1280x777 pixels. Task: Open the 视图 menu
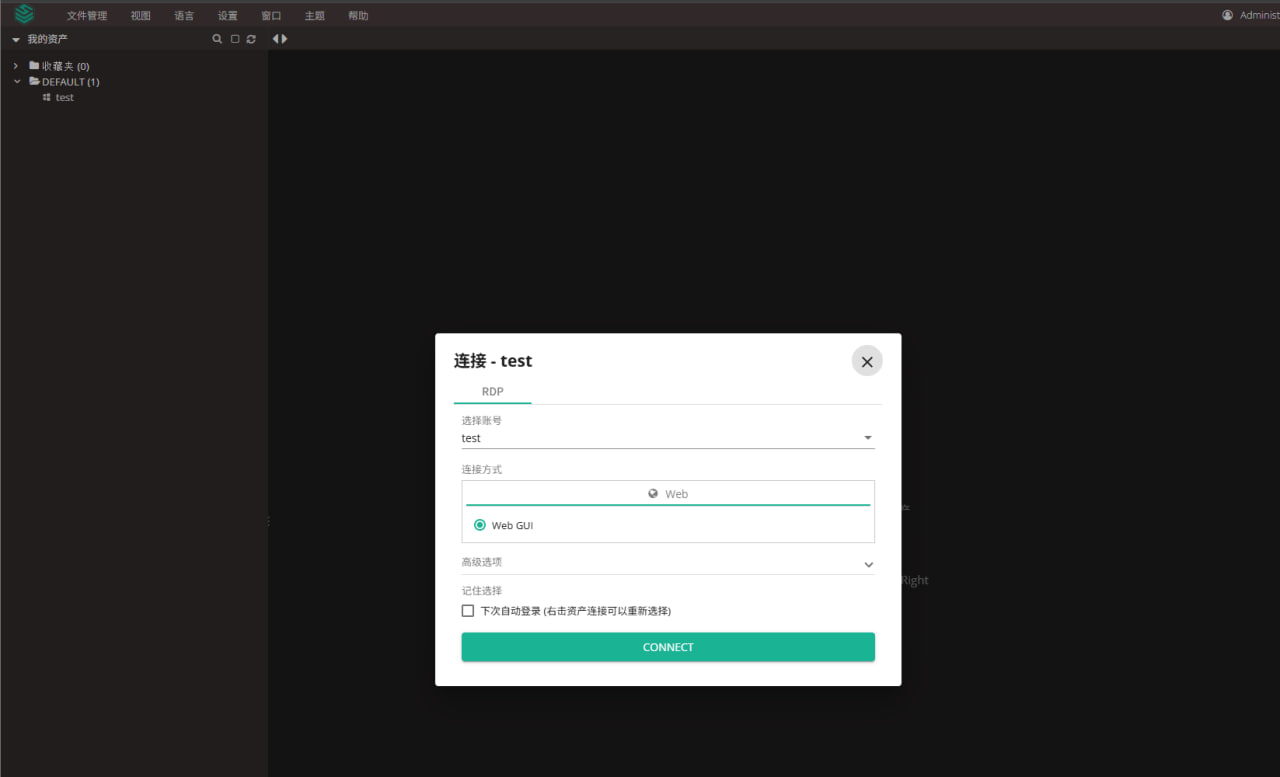coord(140,16)
